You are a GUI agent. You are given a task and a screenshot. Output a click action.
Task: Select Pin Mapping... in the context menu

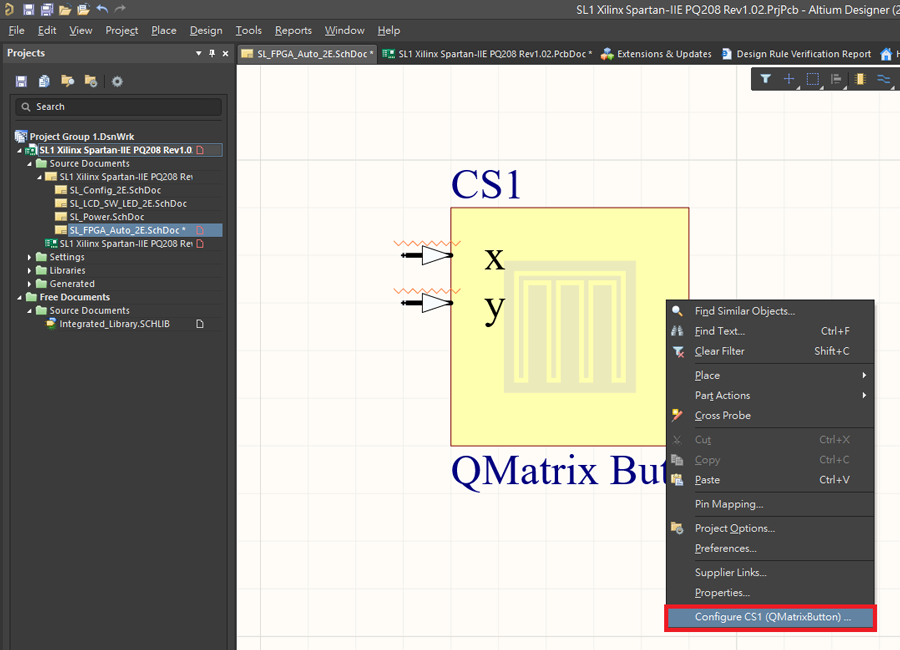pyautogui.click(x=728, y=504)
